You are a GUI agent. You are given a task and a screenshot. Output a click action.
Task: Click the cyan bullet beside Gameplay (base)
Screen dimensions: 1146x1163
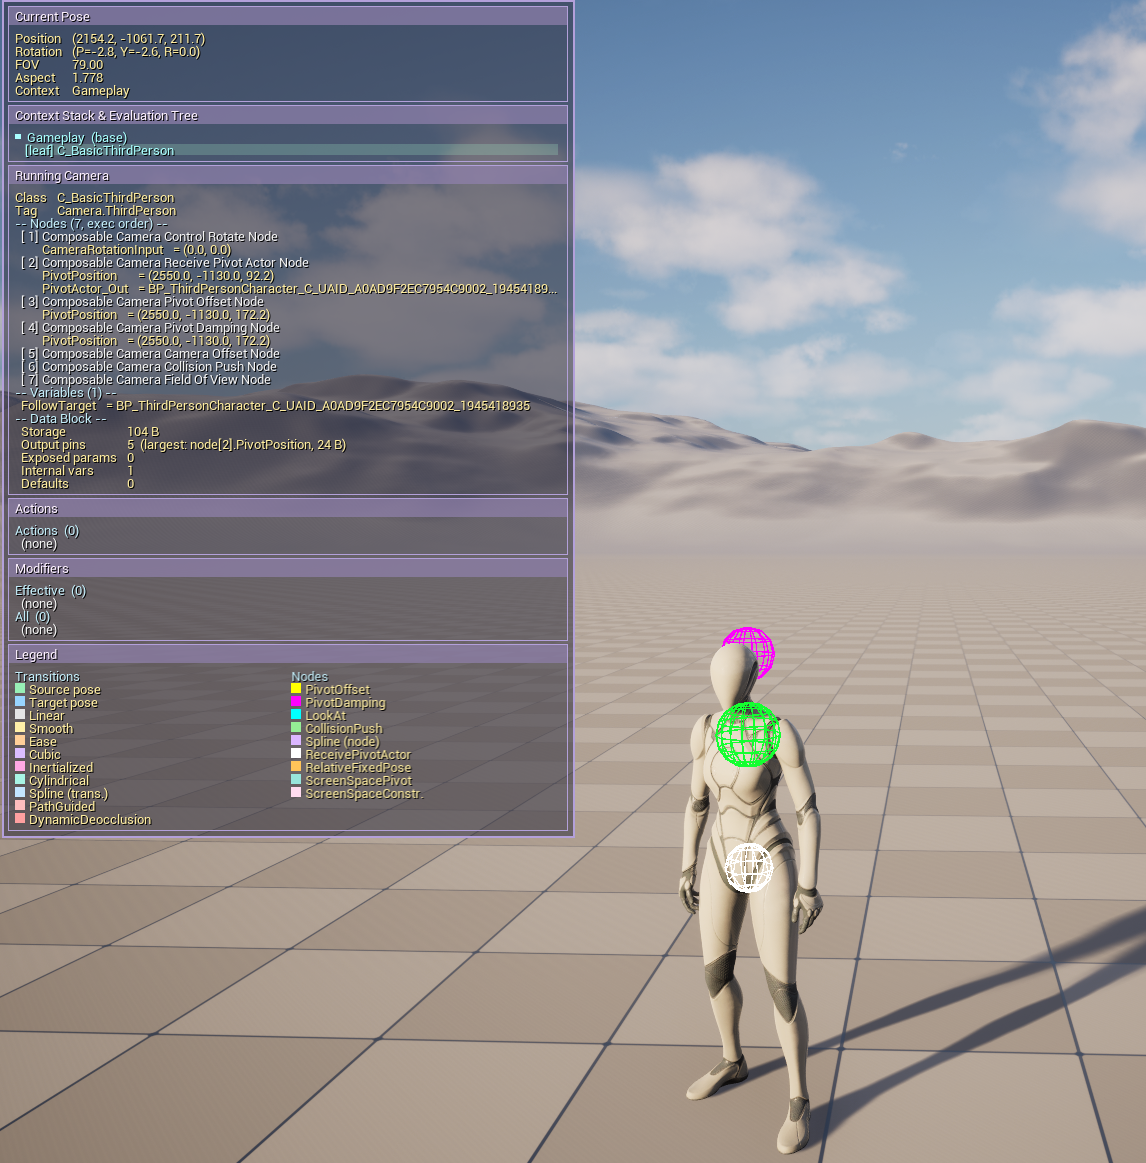[x=18, y=137]
